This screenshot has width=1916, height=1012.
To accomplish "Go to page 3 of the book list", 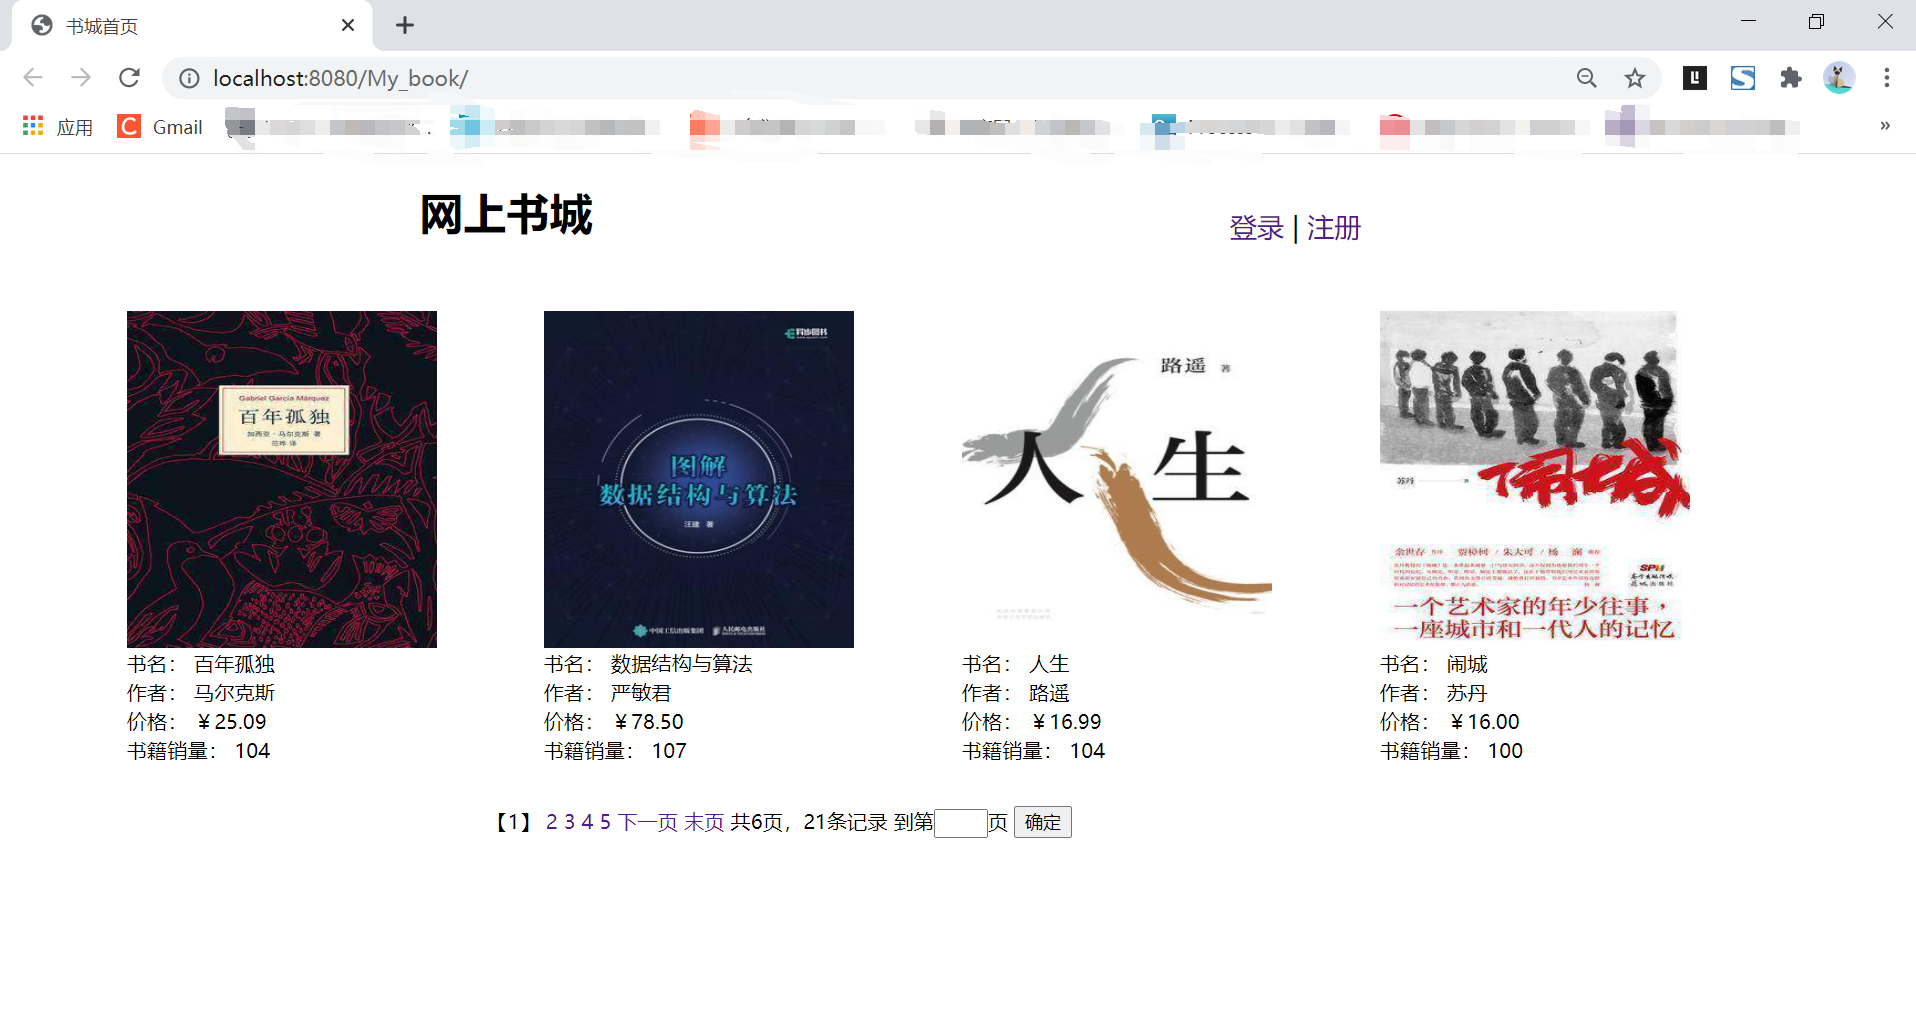I will coord(570,822).
